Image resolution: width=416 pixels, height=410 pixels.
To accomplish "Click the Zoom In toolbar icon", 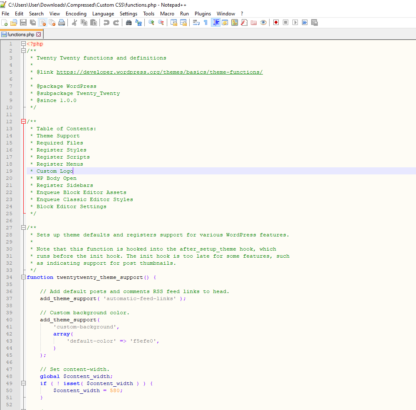I will (151, 23).
